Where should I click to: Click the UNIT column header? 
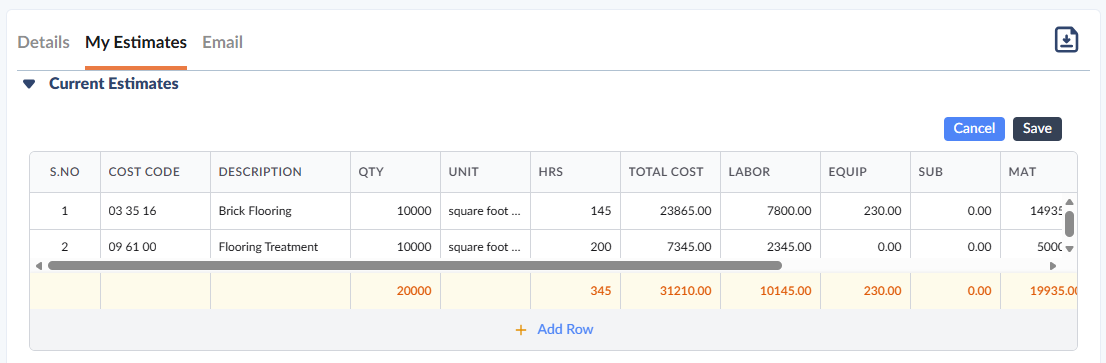tap(485, 172)
